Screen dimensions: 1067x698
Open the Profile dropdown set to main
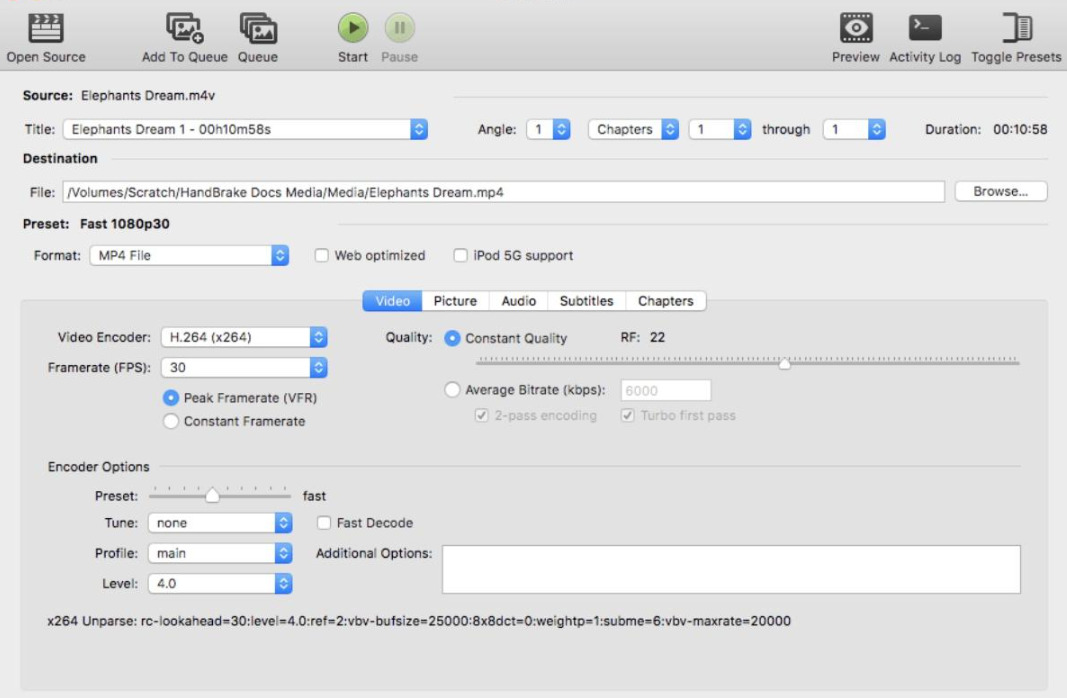220,553
